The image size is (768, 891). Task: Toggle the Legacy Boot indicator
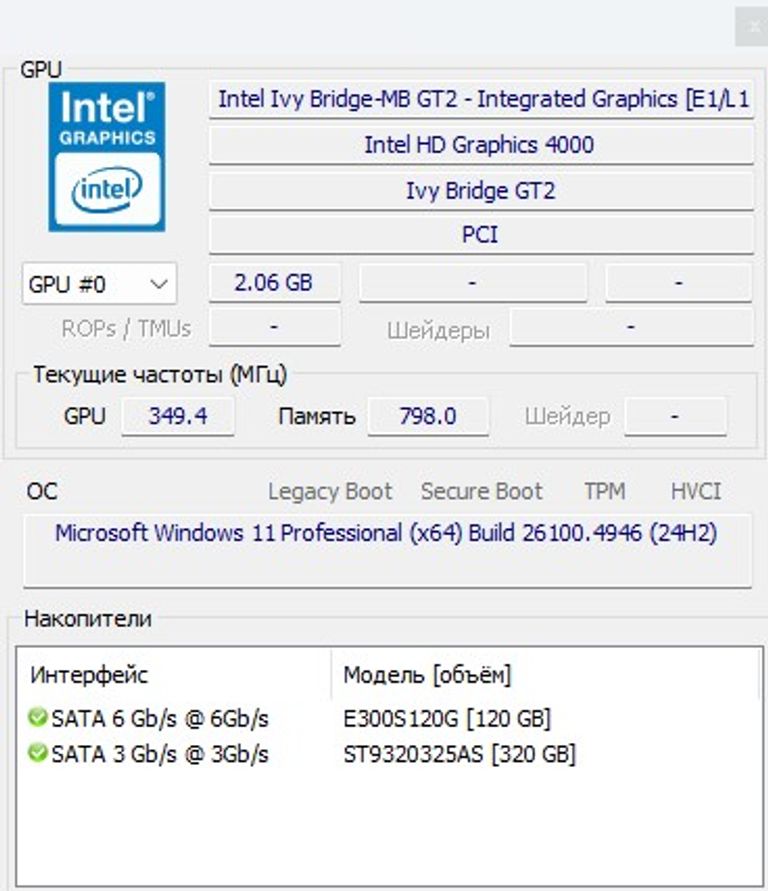[330, 491]
